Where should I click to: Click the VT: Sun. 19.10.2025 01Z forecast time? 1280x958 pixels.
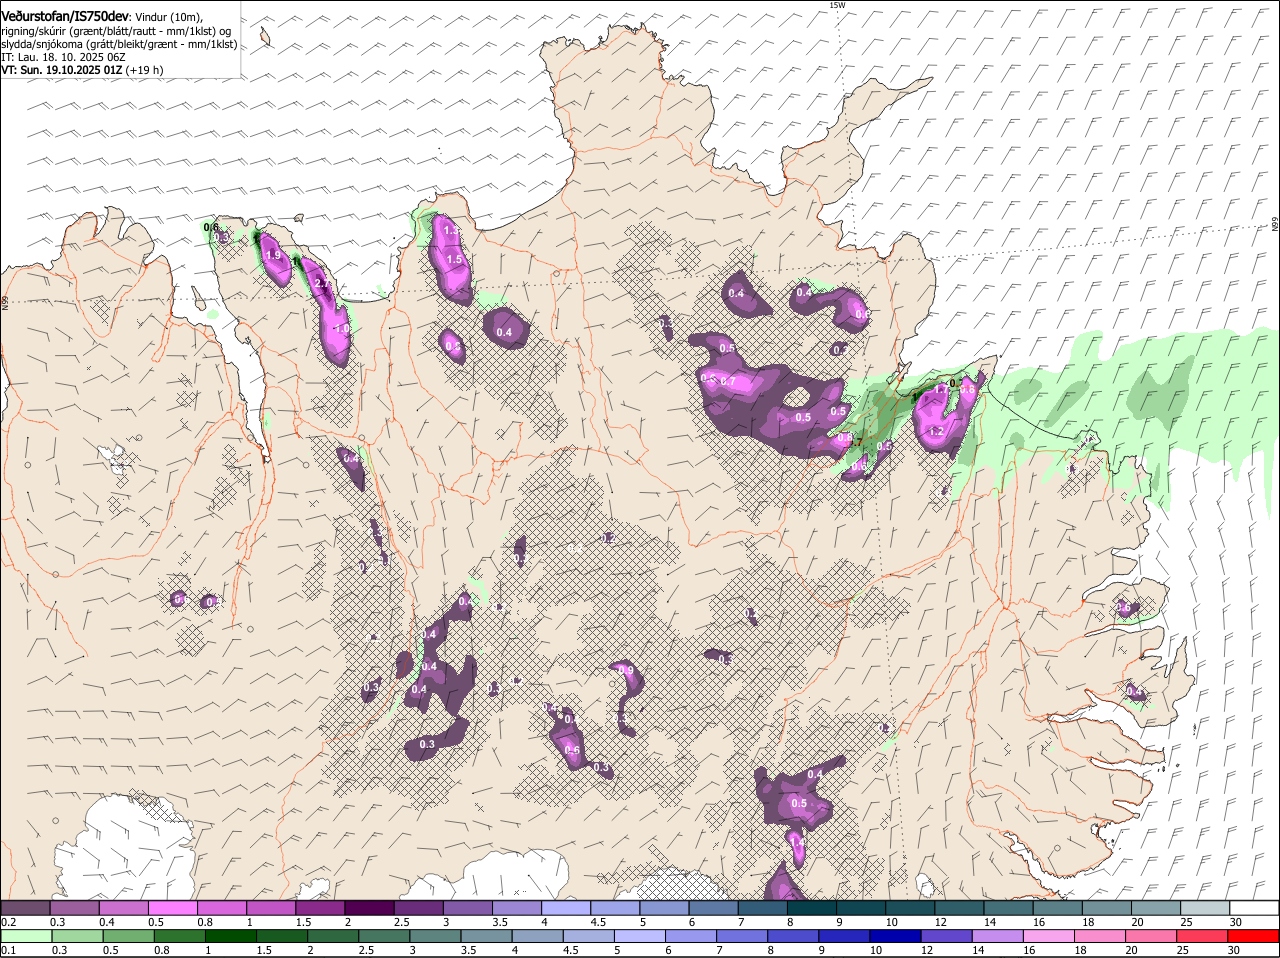62,70
